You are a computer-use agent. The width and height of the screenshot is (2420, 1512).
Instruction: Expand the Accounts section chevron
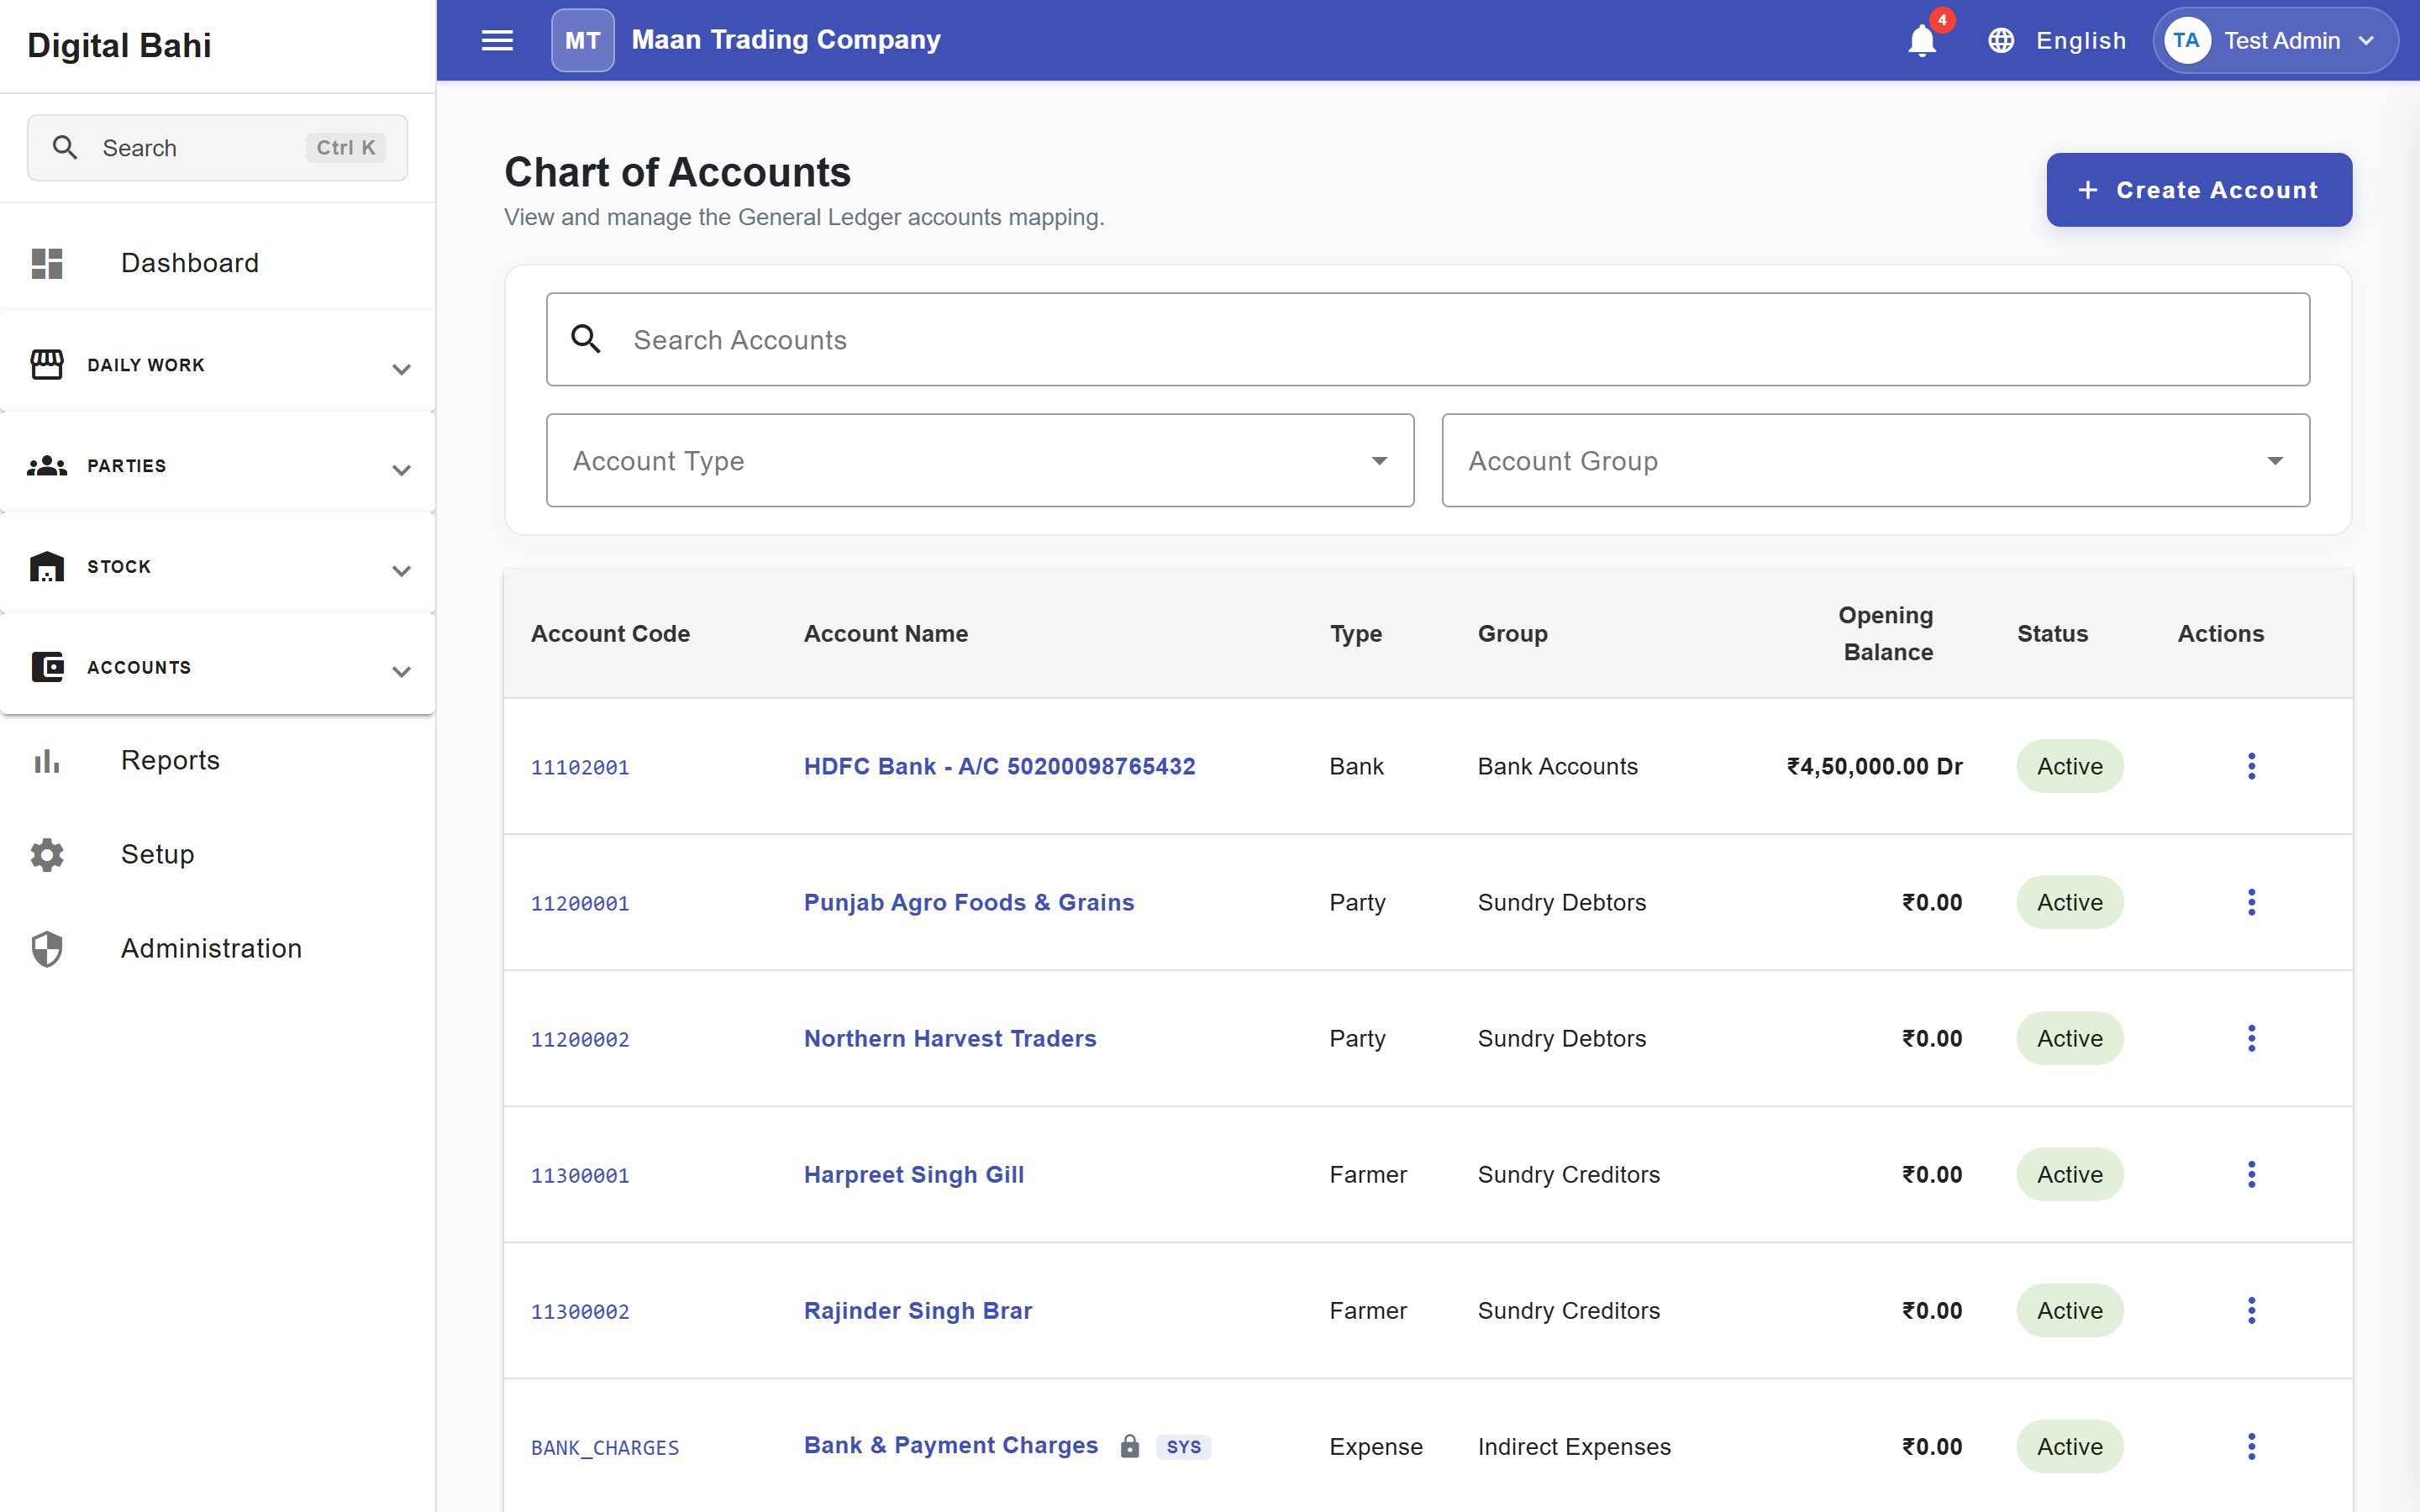(401, 672)
